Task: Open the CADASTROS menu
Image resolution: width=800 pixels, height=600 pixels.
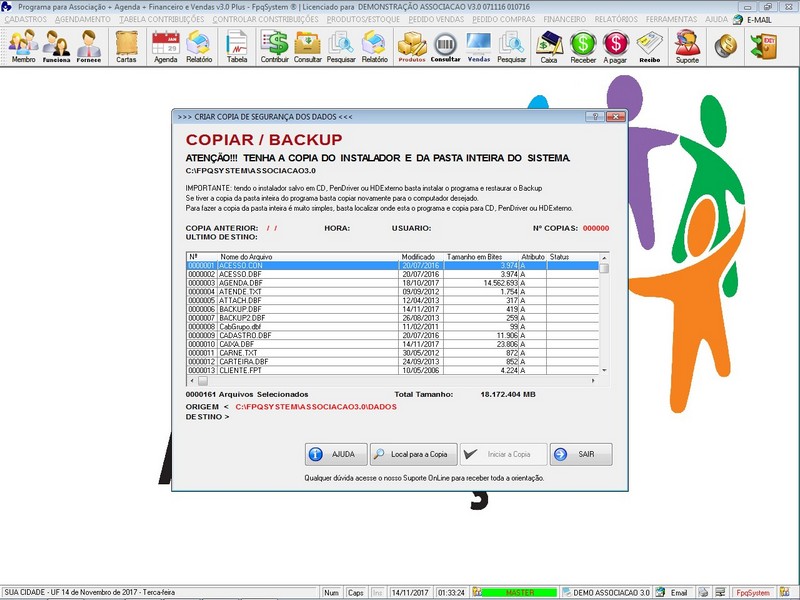Action: (26, 19)
